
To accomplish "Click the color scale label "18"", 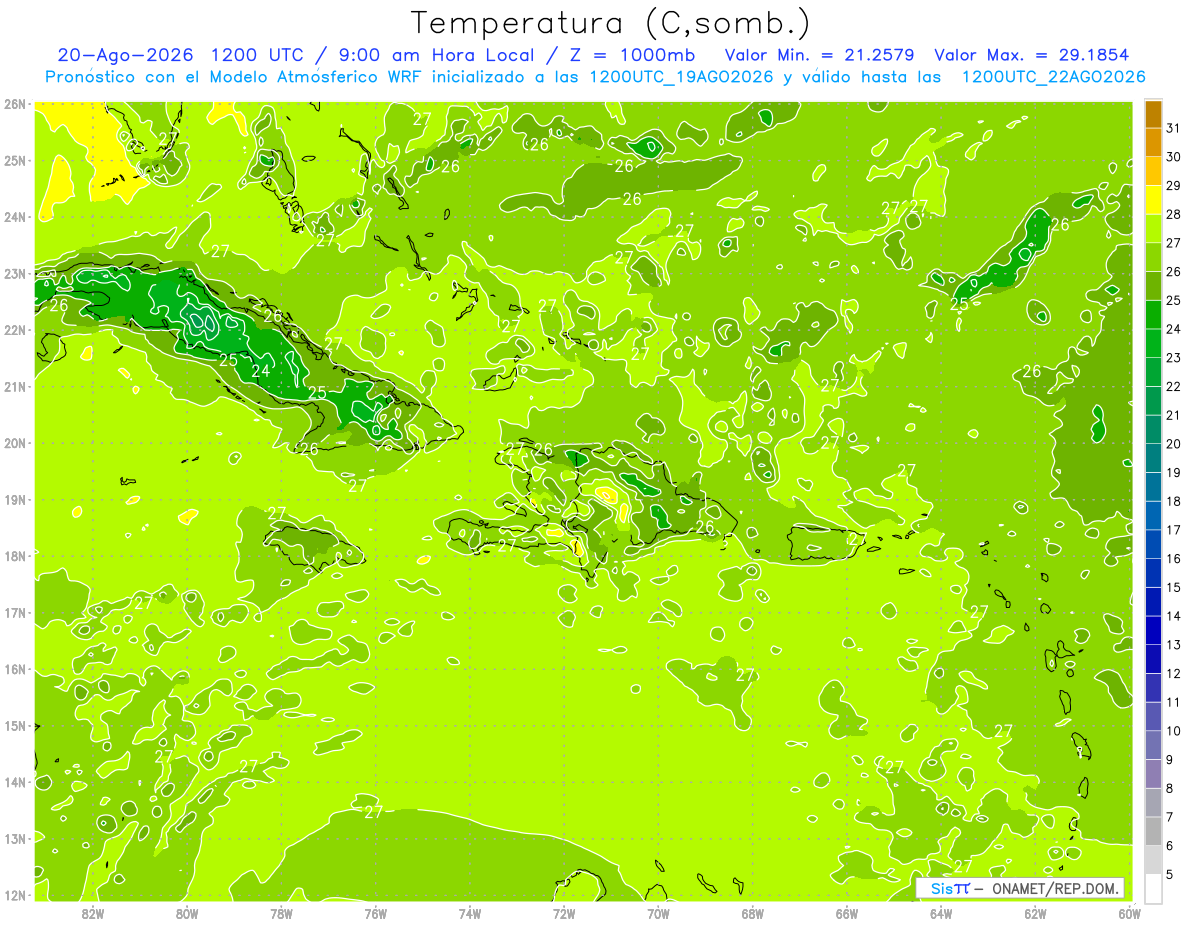I will pyautogui.click(x=1174, y=501).
